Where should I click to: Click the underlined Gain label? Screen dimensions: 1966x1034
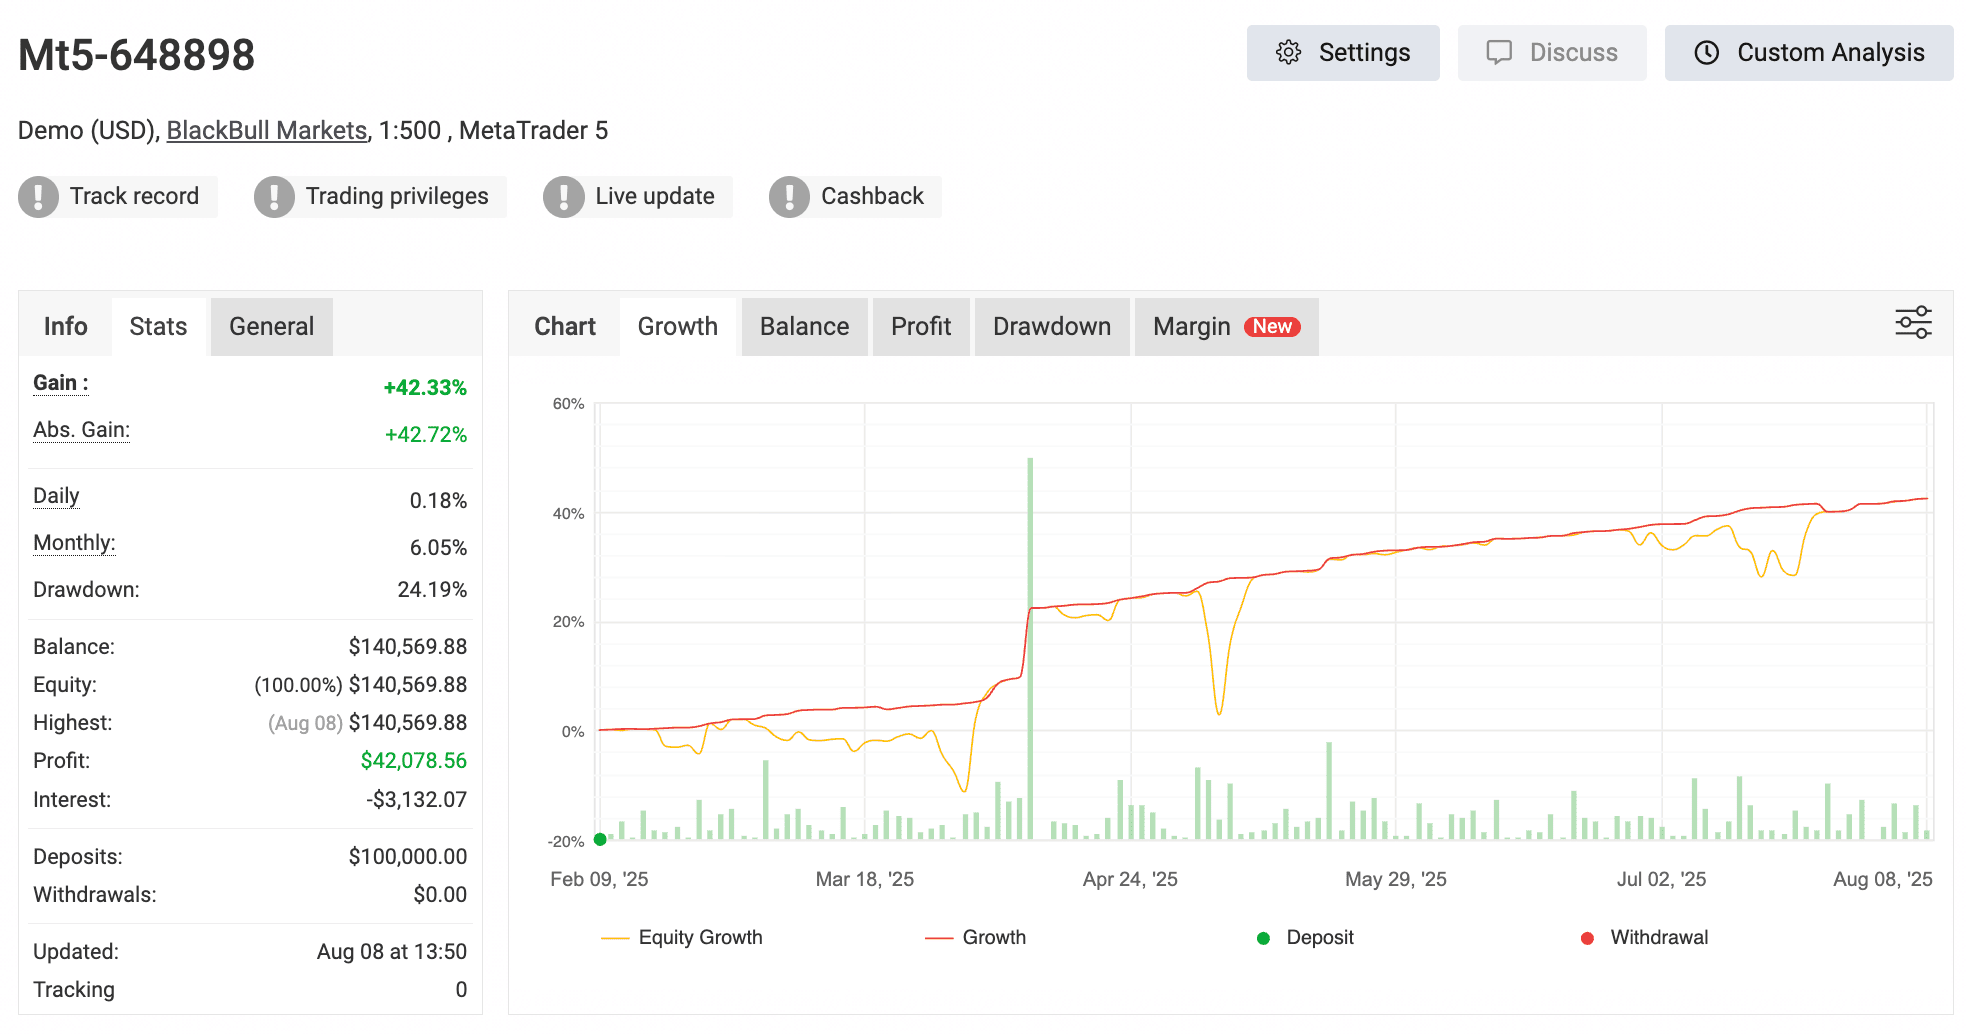(60, 383)
